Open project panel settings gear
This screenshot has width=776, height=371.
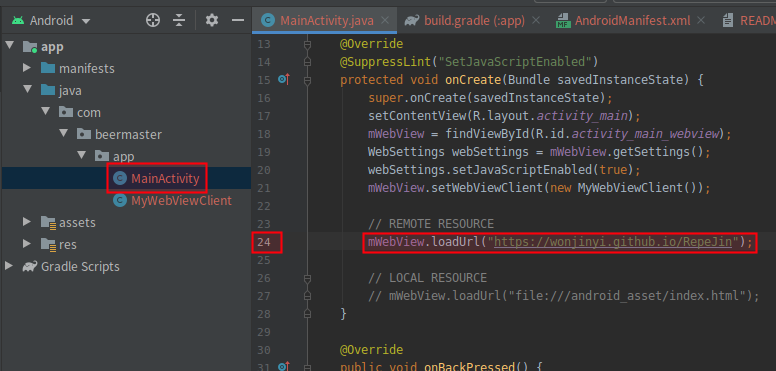(x=212, y=20)
